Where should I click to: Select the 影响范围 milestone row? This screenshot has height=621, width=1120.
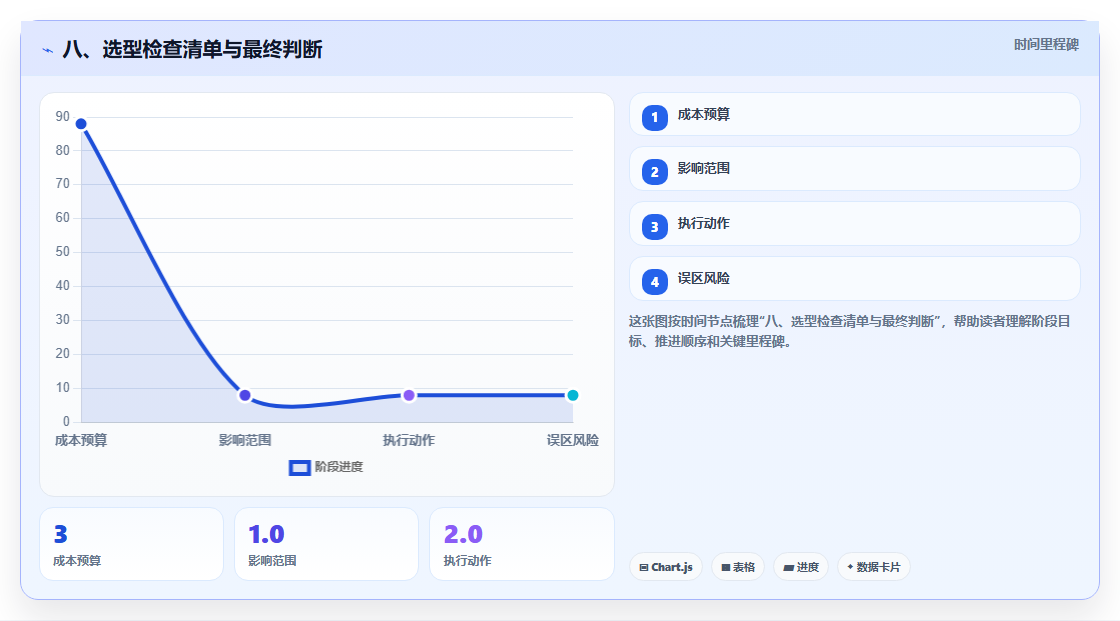[x=854, y=169]
